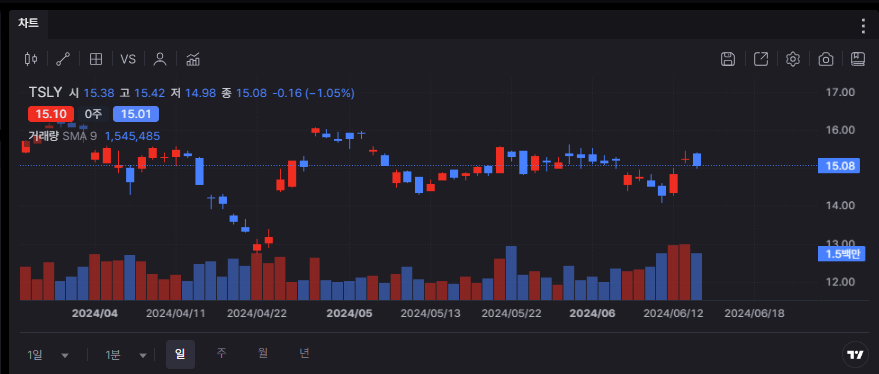Open the guide book icon in the toolbar
Image resolution: width=879 pixels, height=374 pixels.
pyautogui.click(x=858, y=59)
